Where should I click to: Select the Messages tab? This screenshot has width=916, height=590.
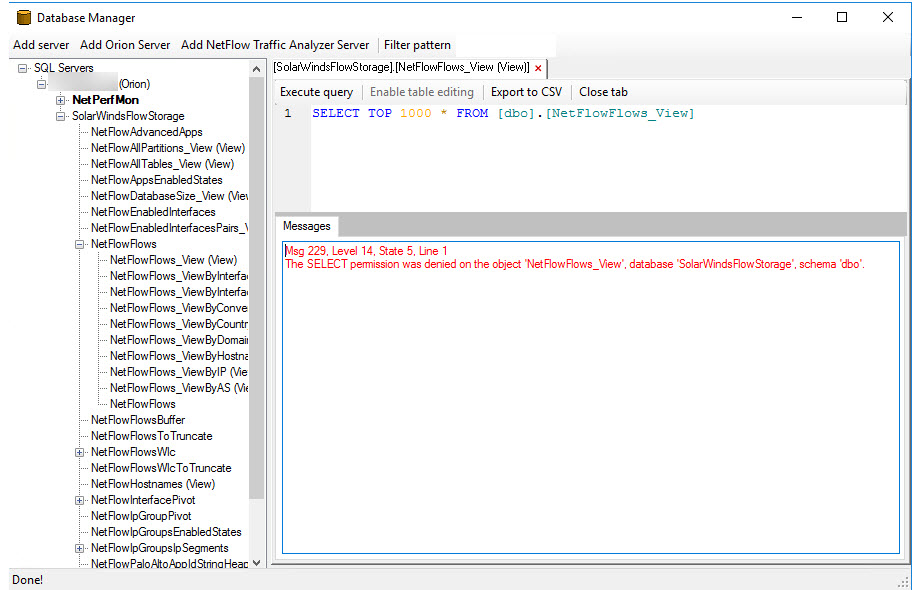point(306,226)
